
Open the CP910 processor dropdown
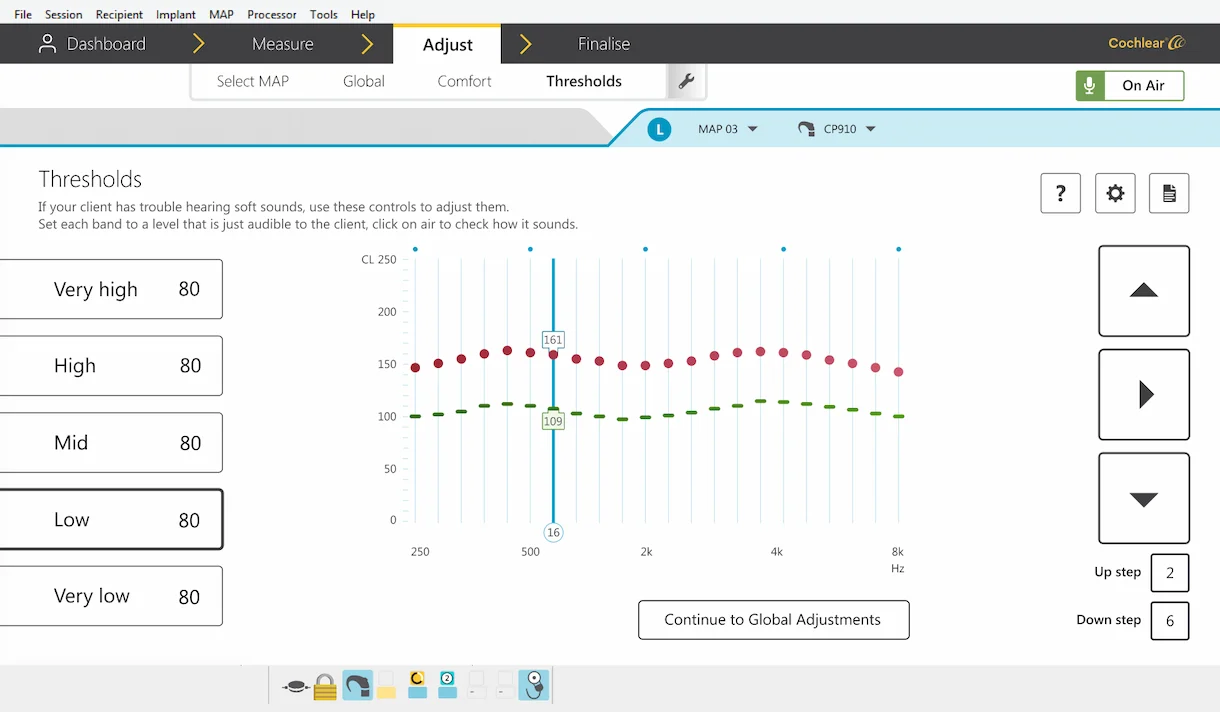[837, 129]
